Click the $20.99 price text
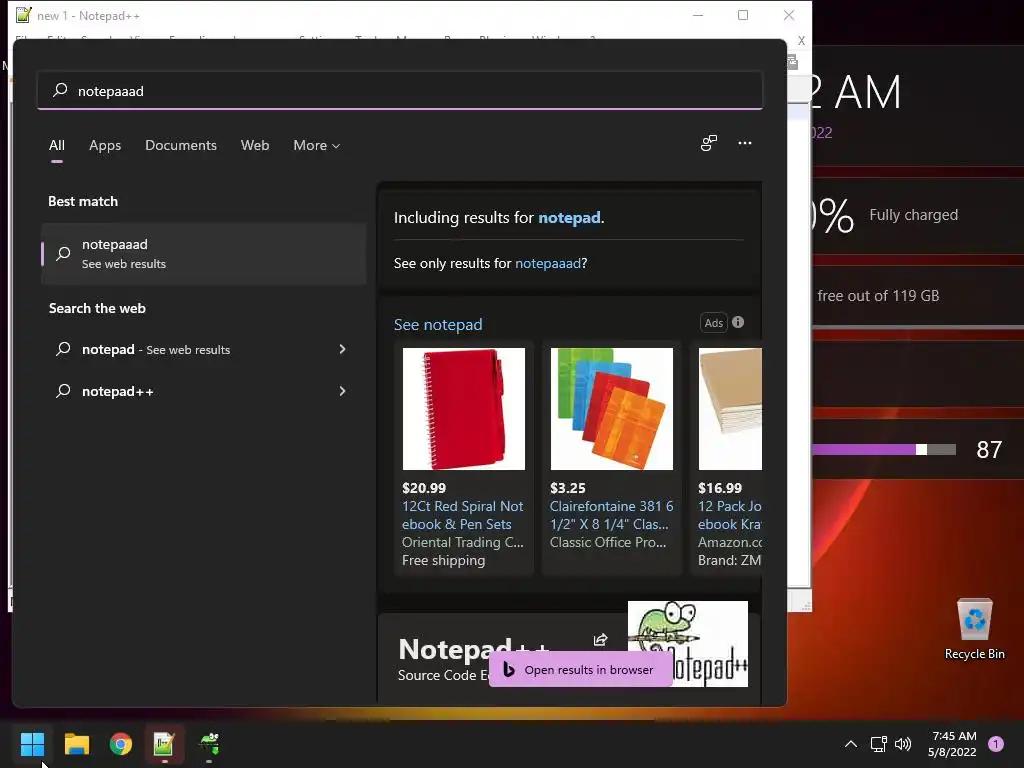This screenshot has width=1024, height=768. coord(424,488)
